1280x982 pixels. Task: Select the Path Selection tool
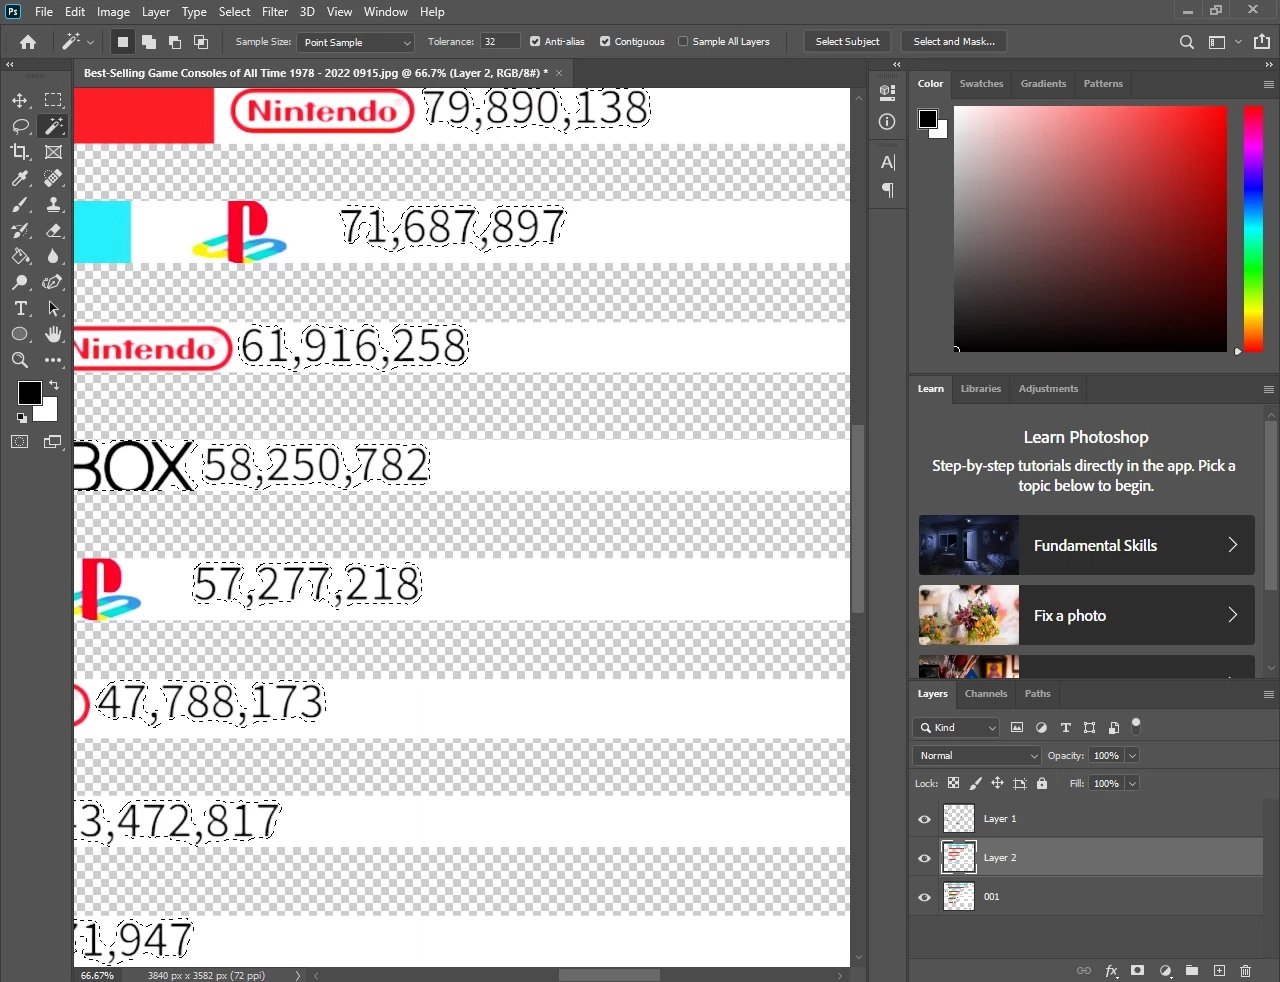53,308
